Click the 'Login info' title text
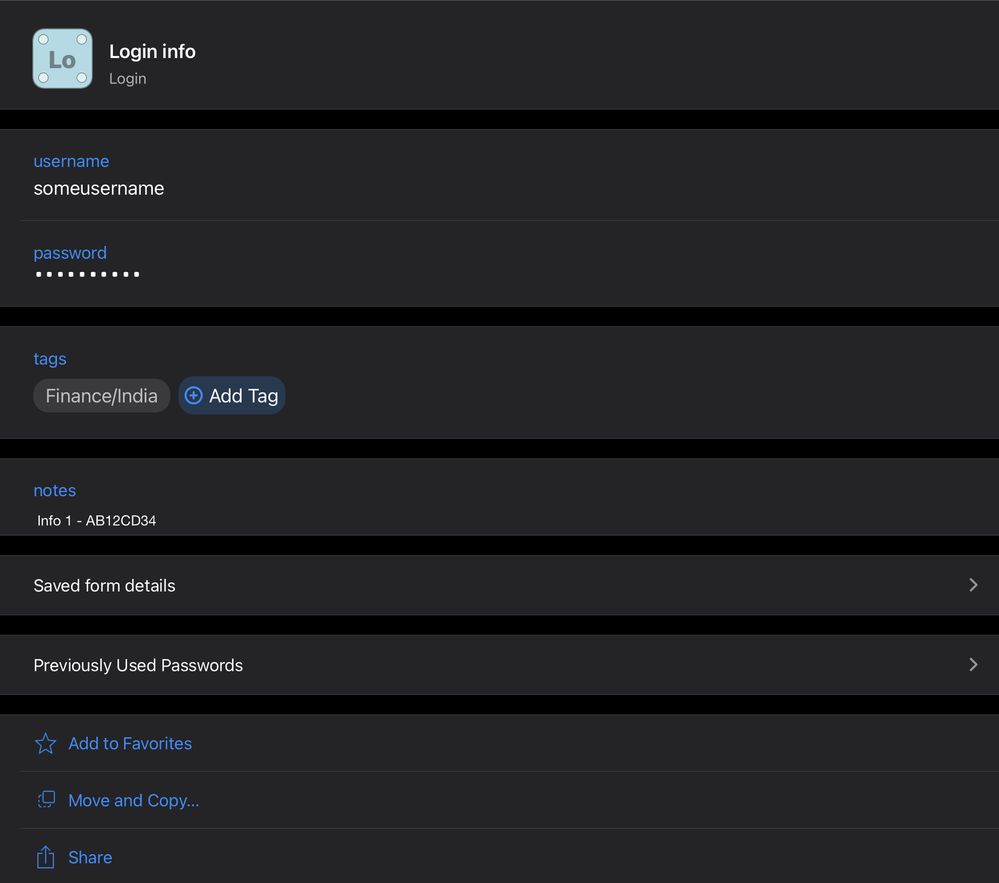The image size is (999, 883). [152, 52]
